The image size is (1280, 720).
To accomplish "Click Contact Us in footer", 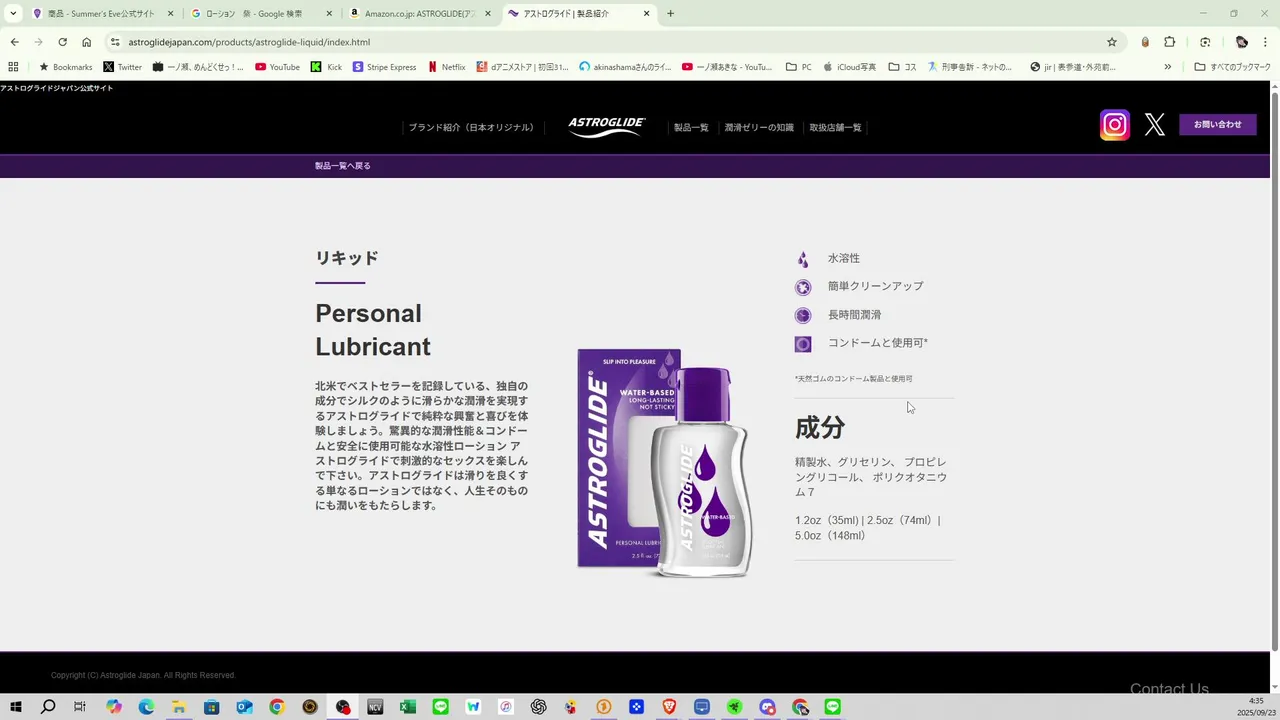I will coord(1169,688).
